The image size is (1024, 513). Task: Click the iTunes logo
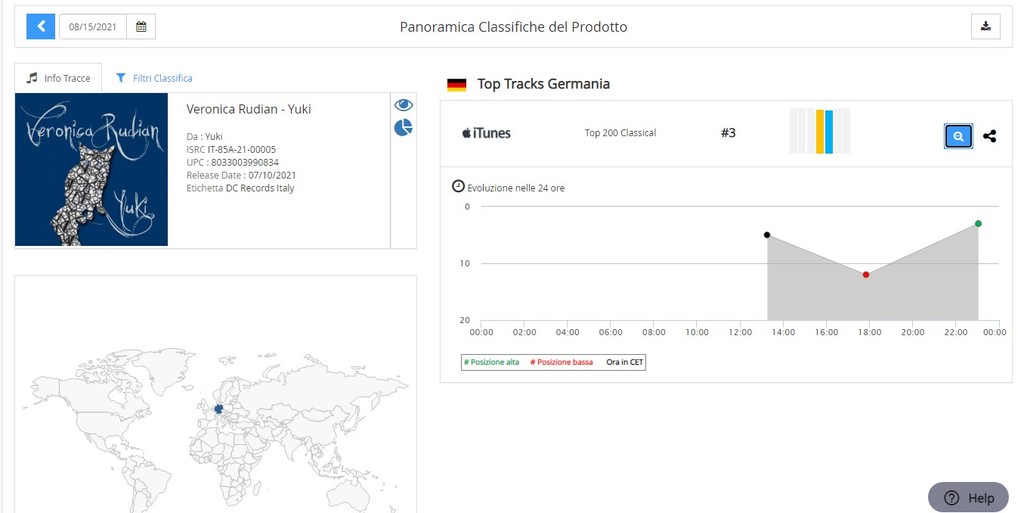pos(486,133)
